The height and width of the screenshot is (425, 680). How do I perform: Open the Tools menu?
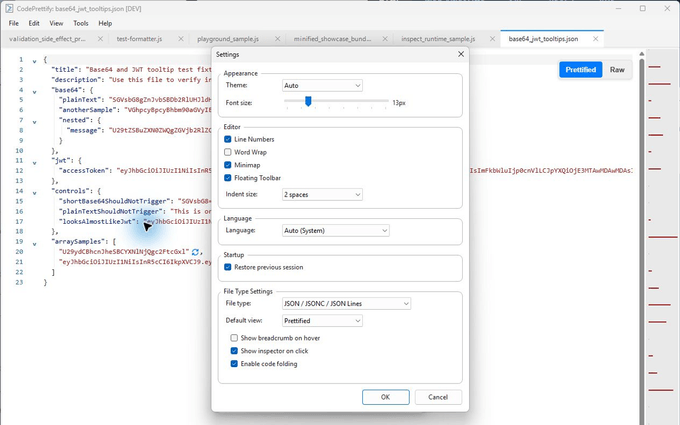pyautogui.click(x=81, y=23)
